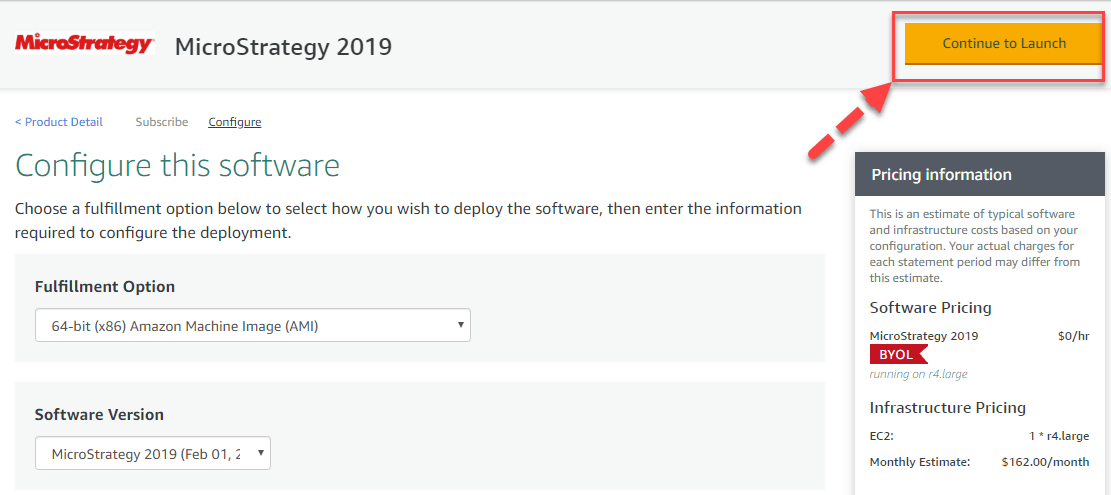This screenshot has height=495, width=1111.
Task: Click the Continue to Launch button
Action: pyautogui.click(x=1003, y=44)
